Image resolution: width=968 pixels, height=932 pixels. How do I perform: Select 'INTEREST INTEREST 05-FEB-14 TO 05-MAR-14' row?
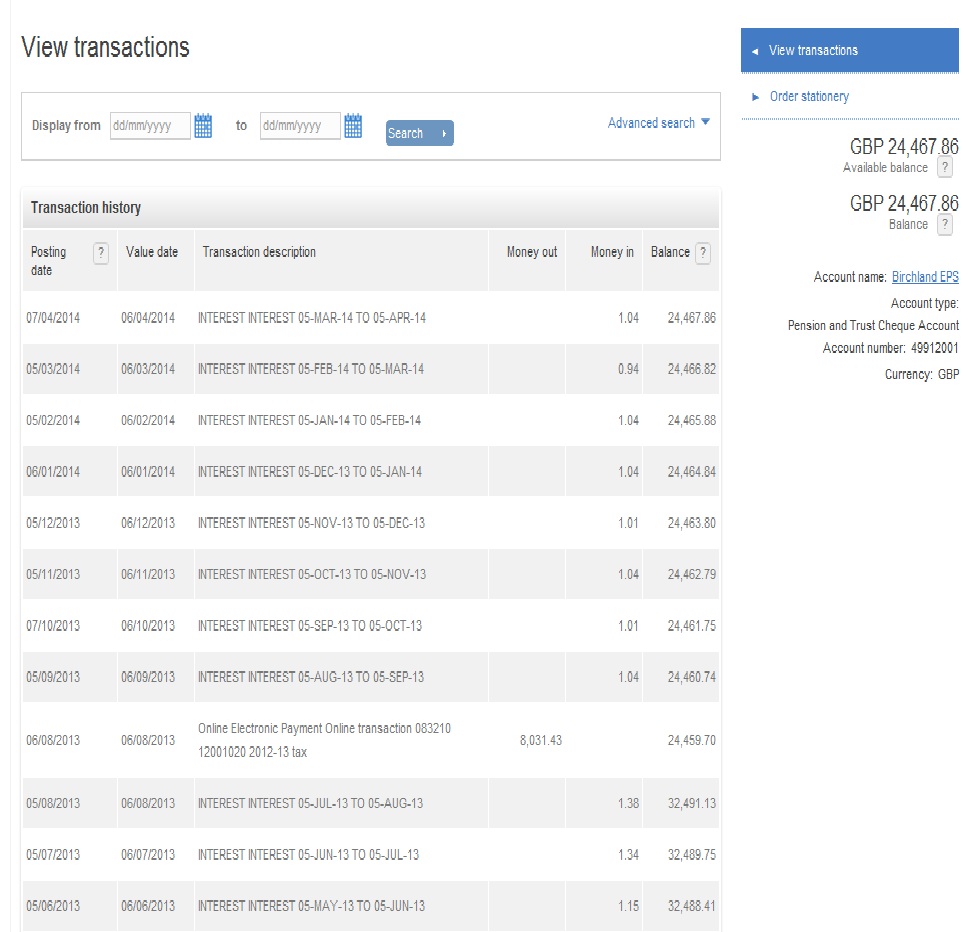pos(370,369)
